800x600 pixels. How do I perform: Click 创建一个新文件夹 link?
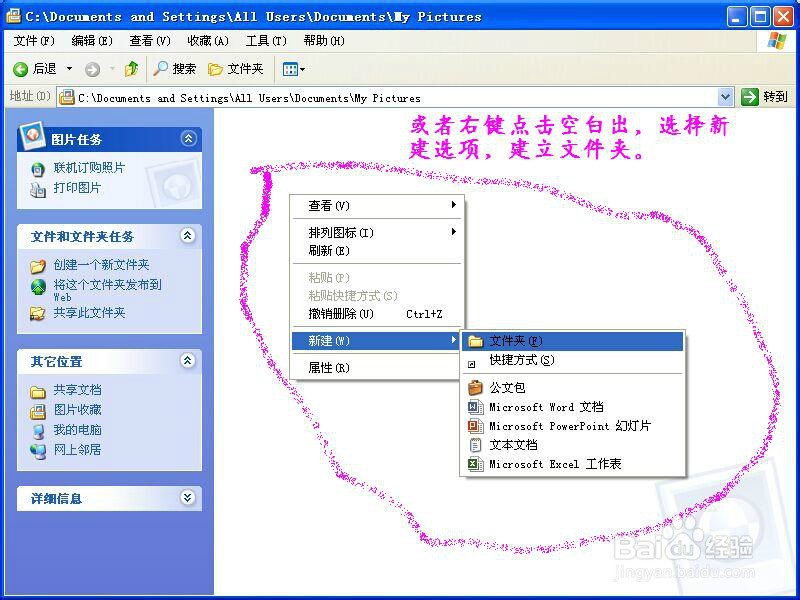(102, 265)
